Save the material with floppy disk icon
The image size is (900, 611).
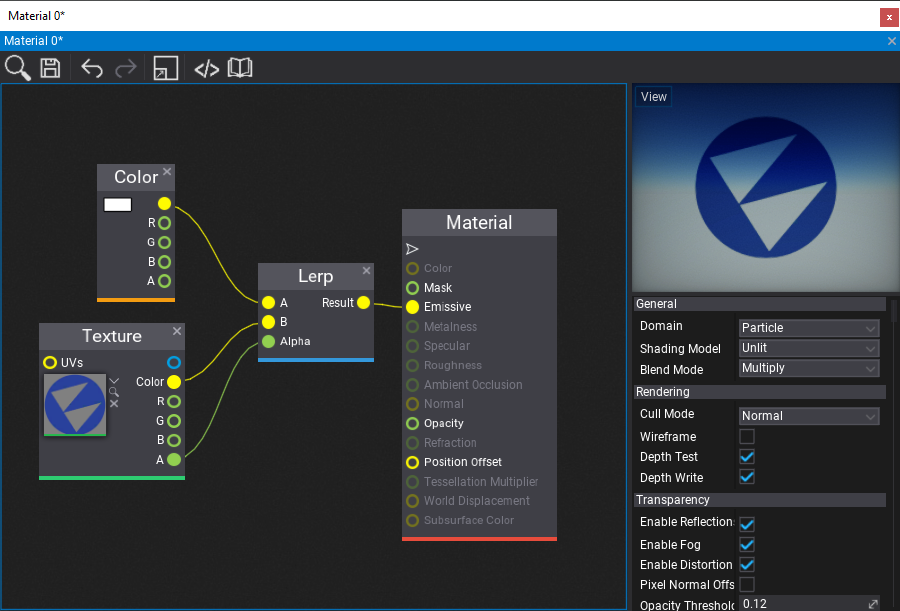(51, 68)
